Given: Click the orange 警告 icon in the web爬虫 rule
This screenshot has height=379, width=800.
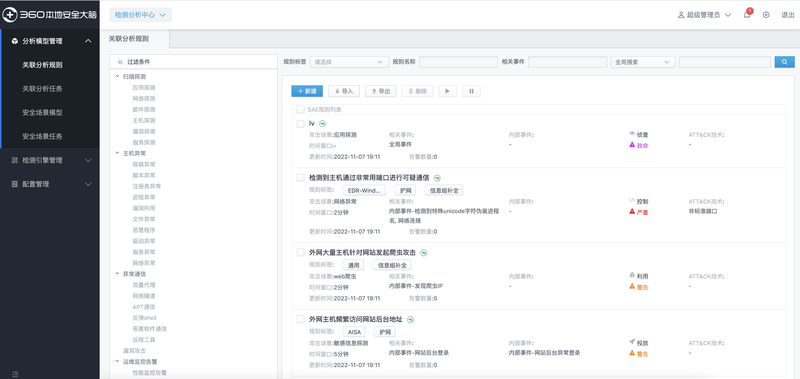Looking at the screenshot, I should pos(632,286).
